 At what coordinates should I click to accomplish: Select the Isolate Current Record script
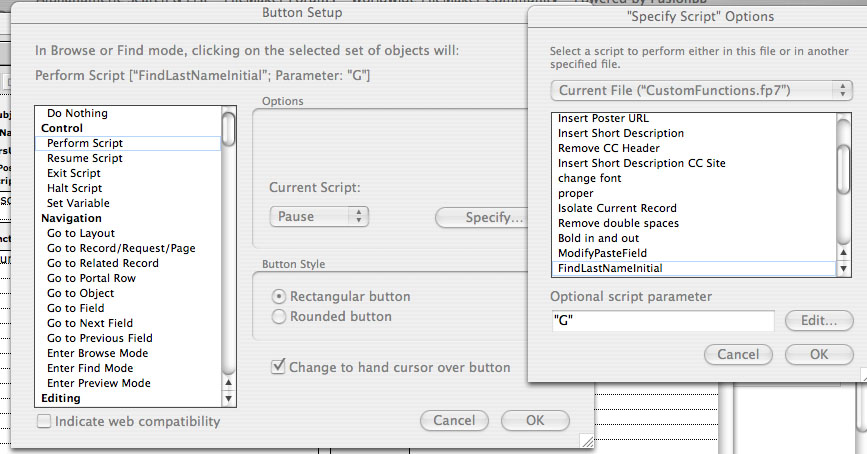(617, 208)
